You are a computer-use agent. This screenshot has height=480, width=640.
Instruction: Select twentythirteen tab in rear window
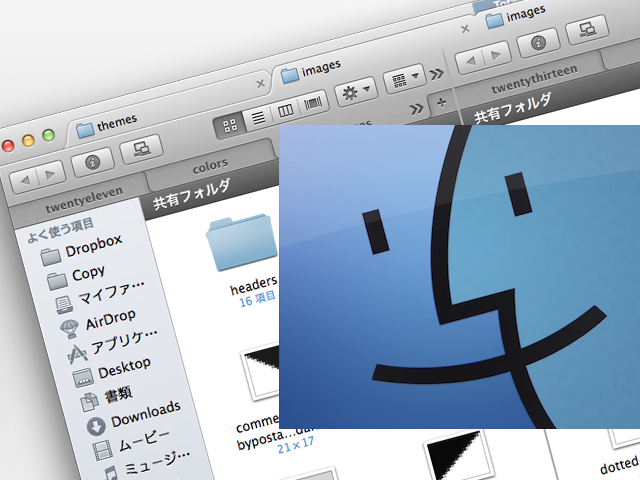pos(534,79)
